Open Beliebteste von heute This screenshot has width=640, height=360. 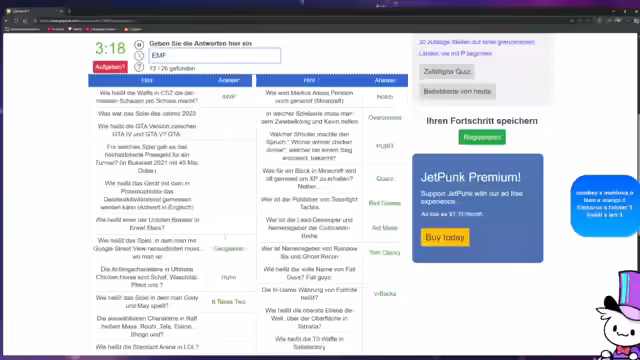tap(457, 91)
